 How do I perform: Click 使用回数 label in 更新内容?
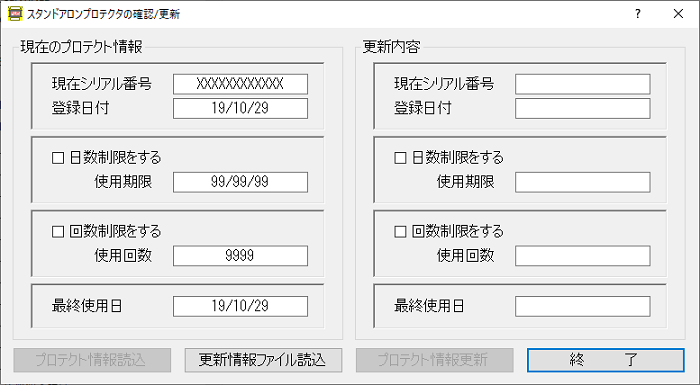pos(466,255)
